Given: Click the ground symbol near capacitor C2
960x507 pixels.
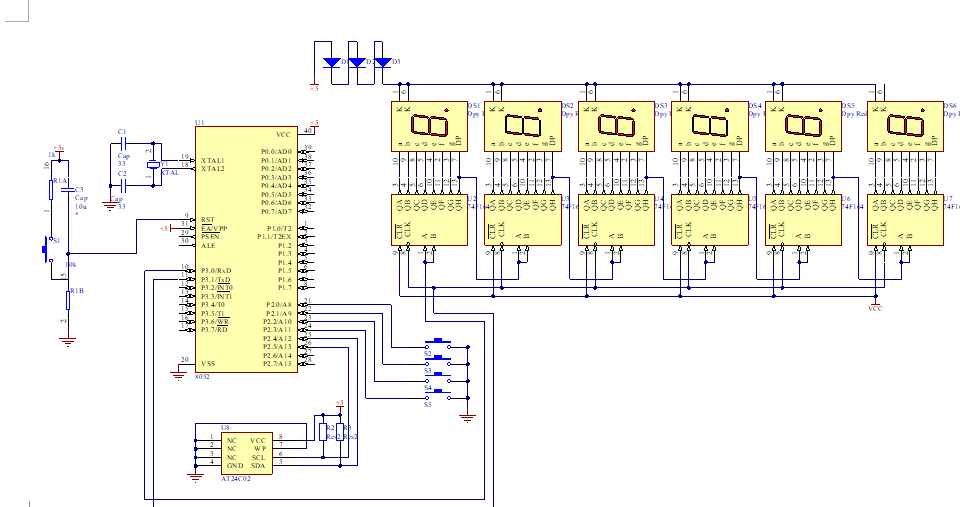Looking at the screenshot, I should point(110,205).
